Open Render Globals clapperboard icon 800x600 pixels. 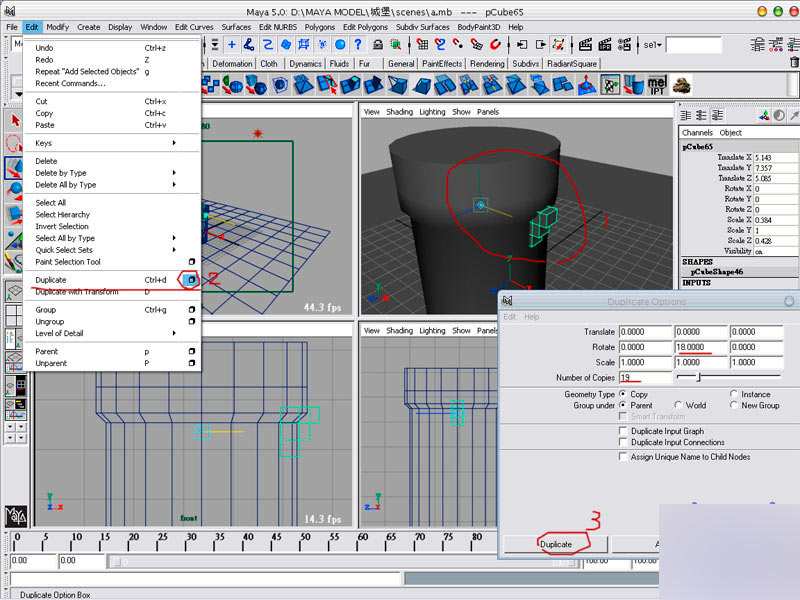tap(624, 45)
